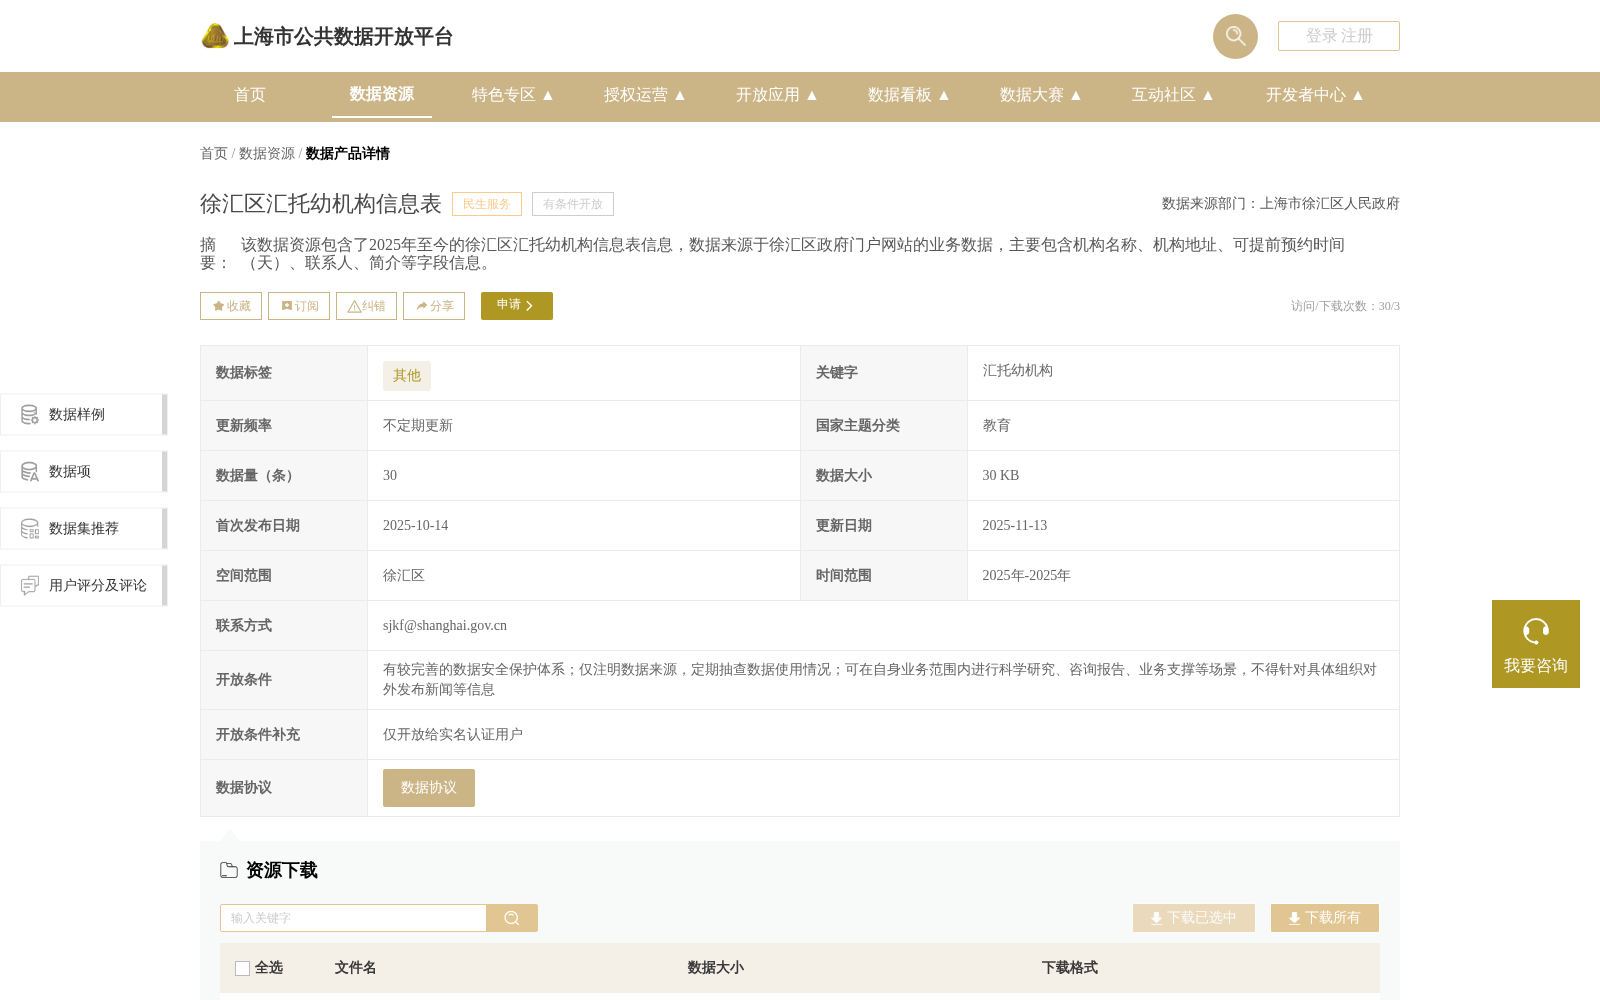The image size is (1600, 1000).
Task: Click the 申请 apply button
Action: point(517,306)
